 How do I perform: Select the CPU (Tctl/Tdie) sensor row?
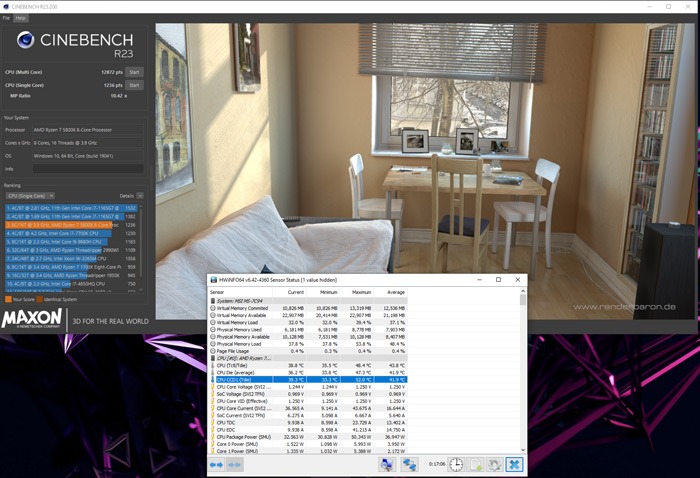[308, 365]
